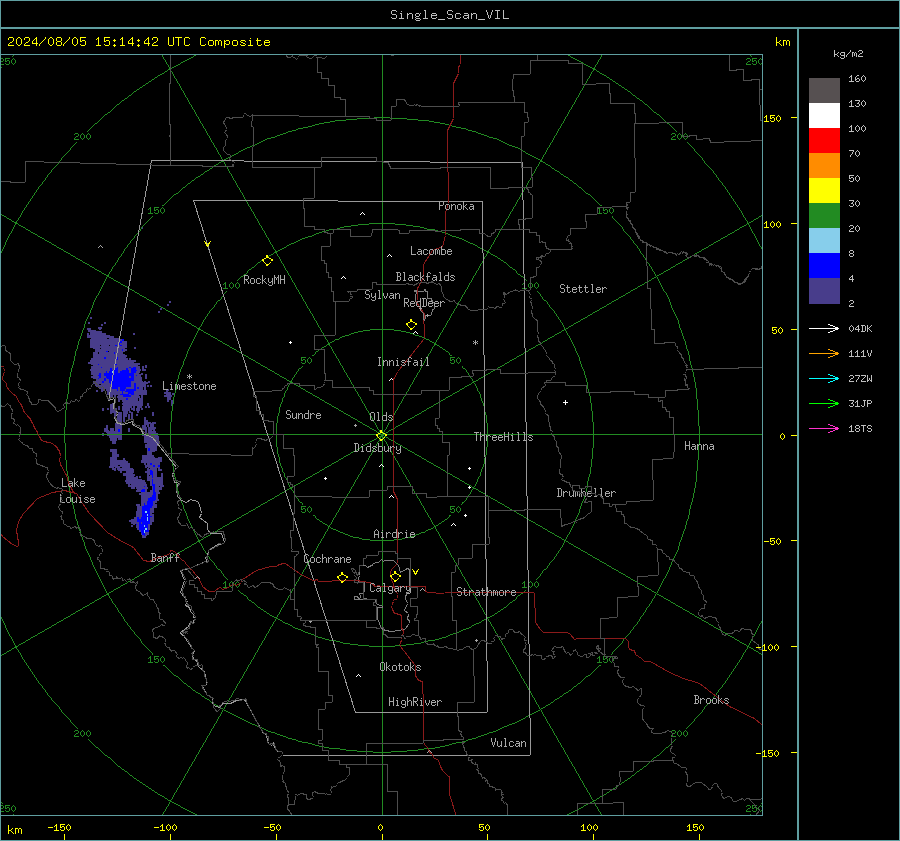Click the orange 50-70 legend color block
This screenshot has width=900, height=841.
pos(824,166)
